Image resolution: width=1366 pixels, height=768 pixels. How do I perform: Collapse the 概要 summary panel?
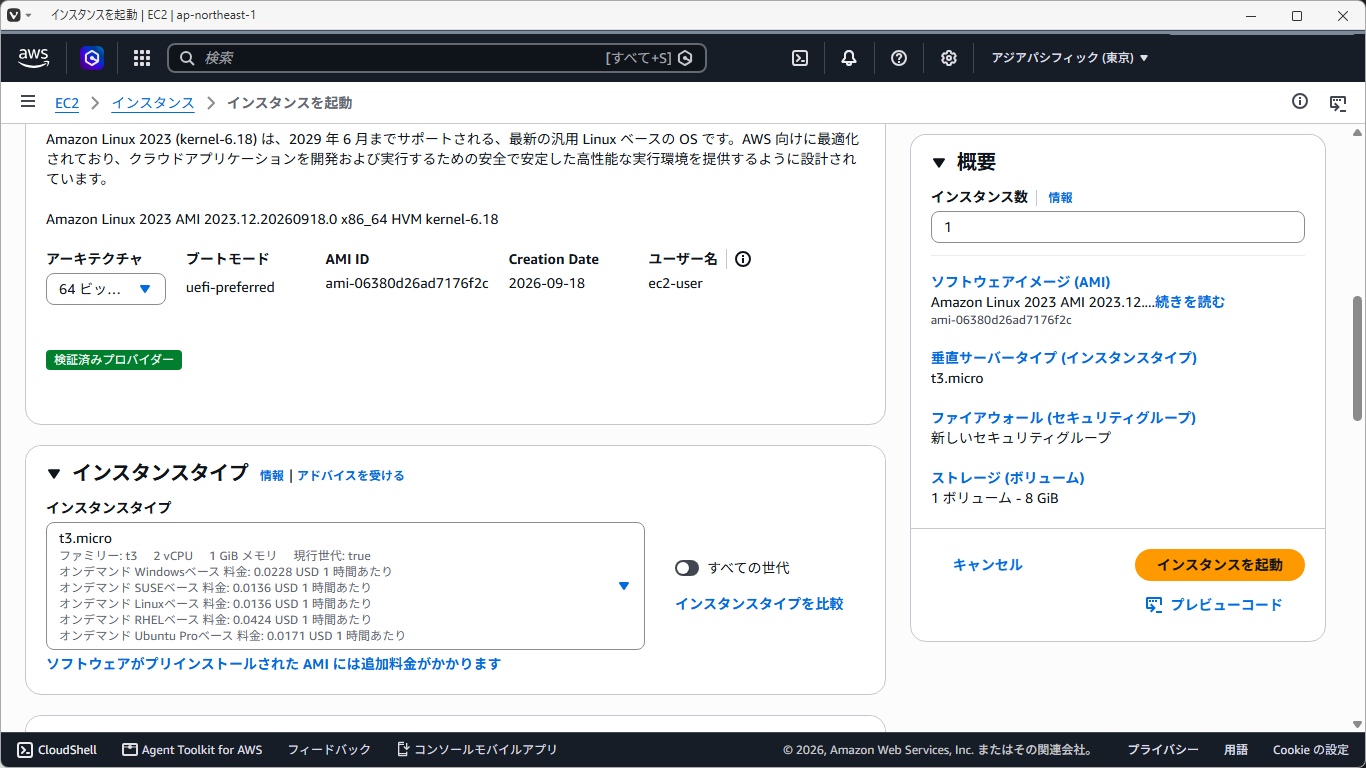[939, 163]
